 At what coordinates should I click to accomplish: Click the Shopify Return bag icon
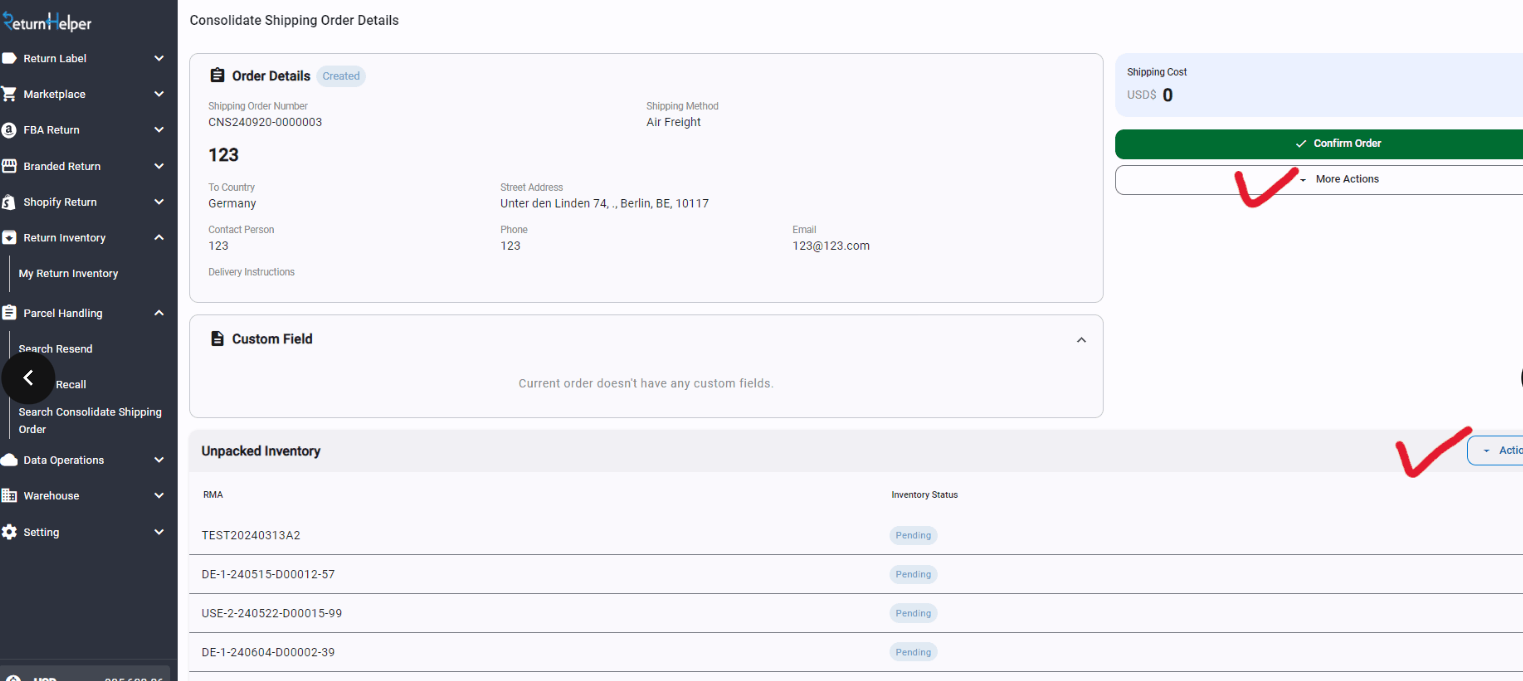point(10,202)
